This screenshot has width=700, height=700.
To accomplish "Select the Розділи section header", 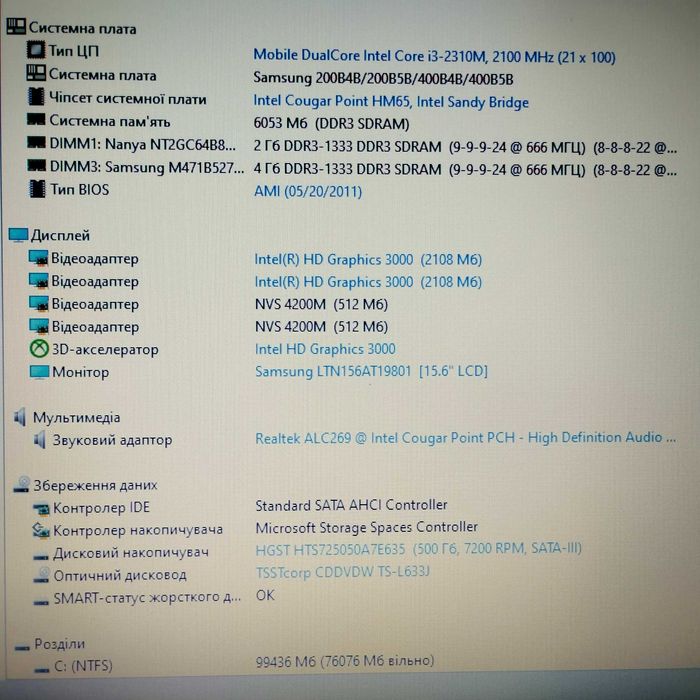I will (59, 644).
